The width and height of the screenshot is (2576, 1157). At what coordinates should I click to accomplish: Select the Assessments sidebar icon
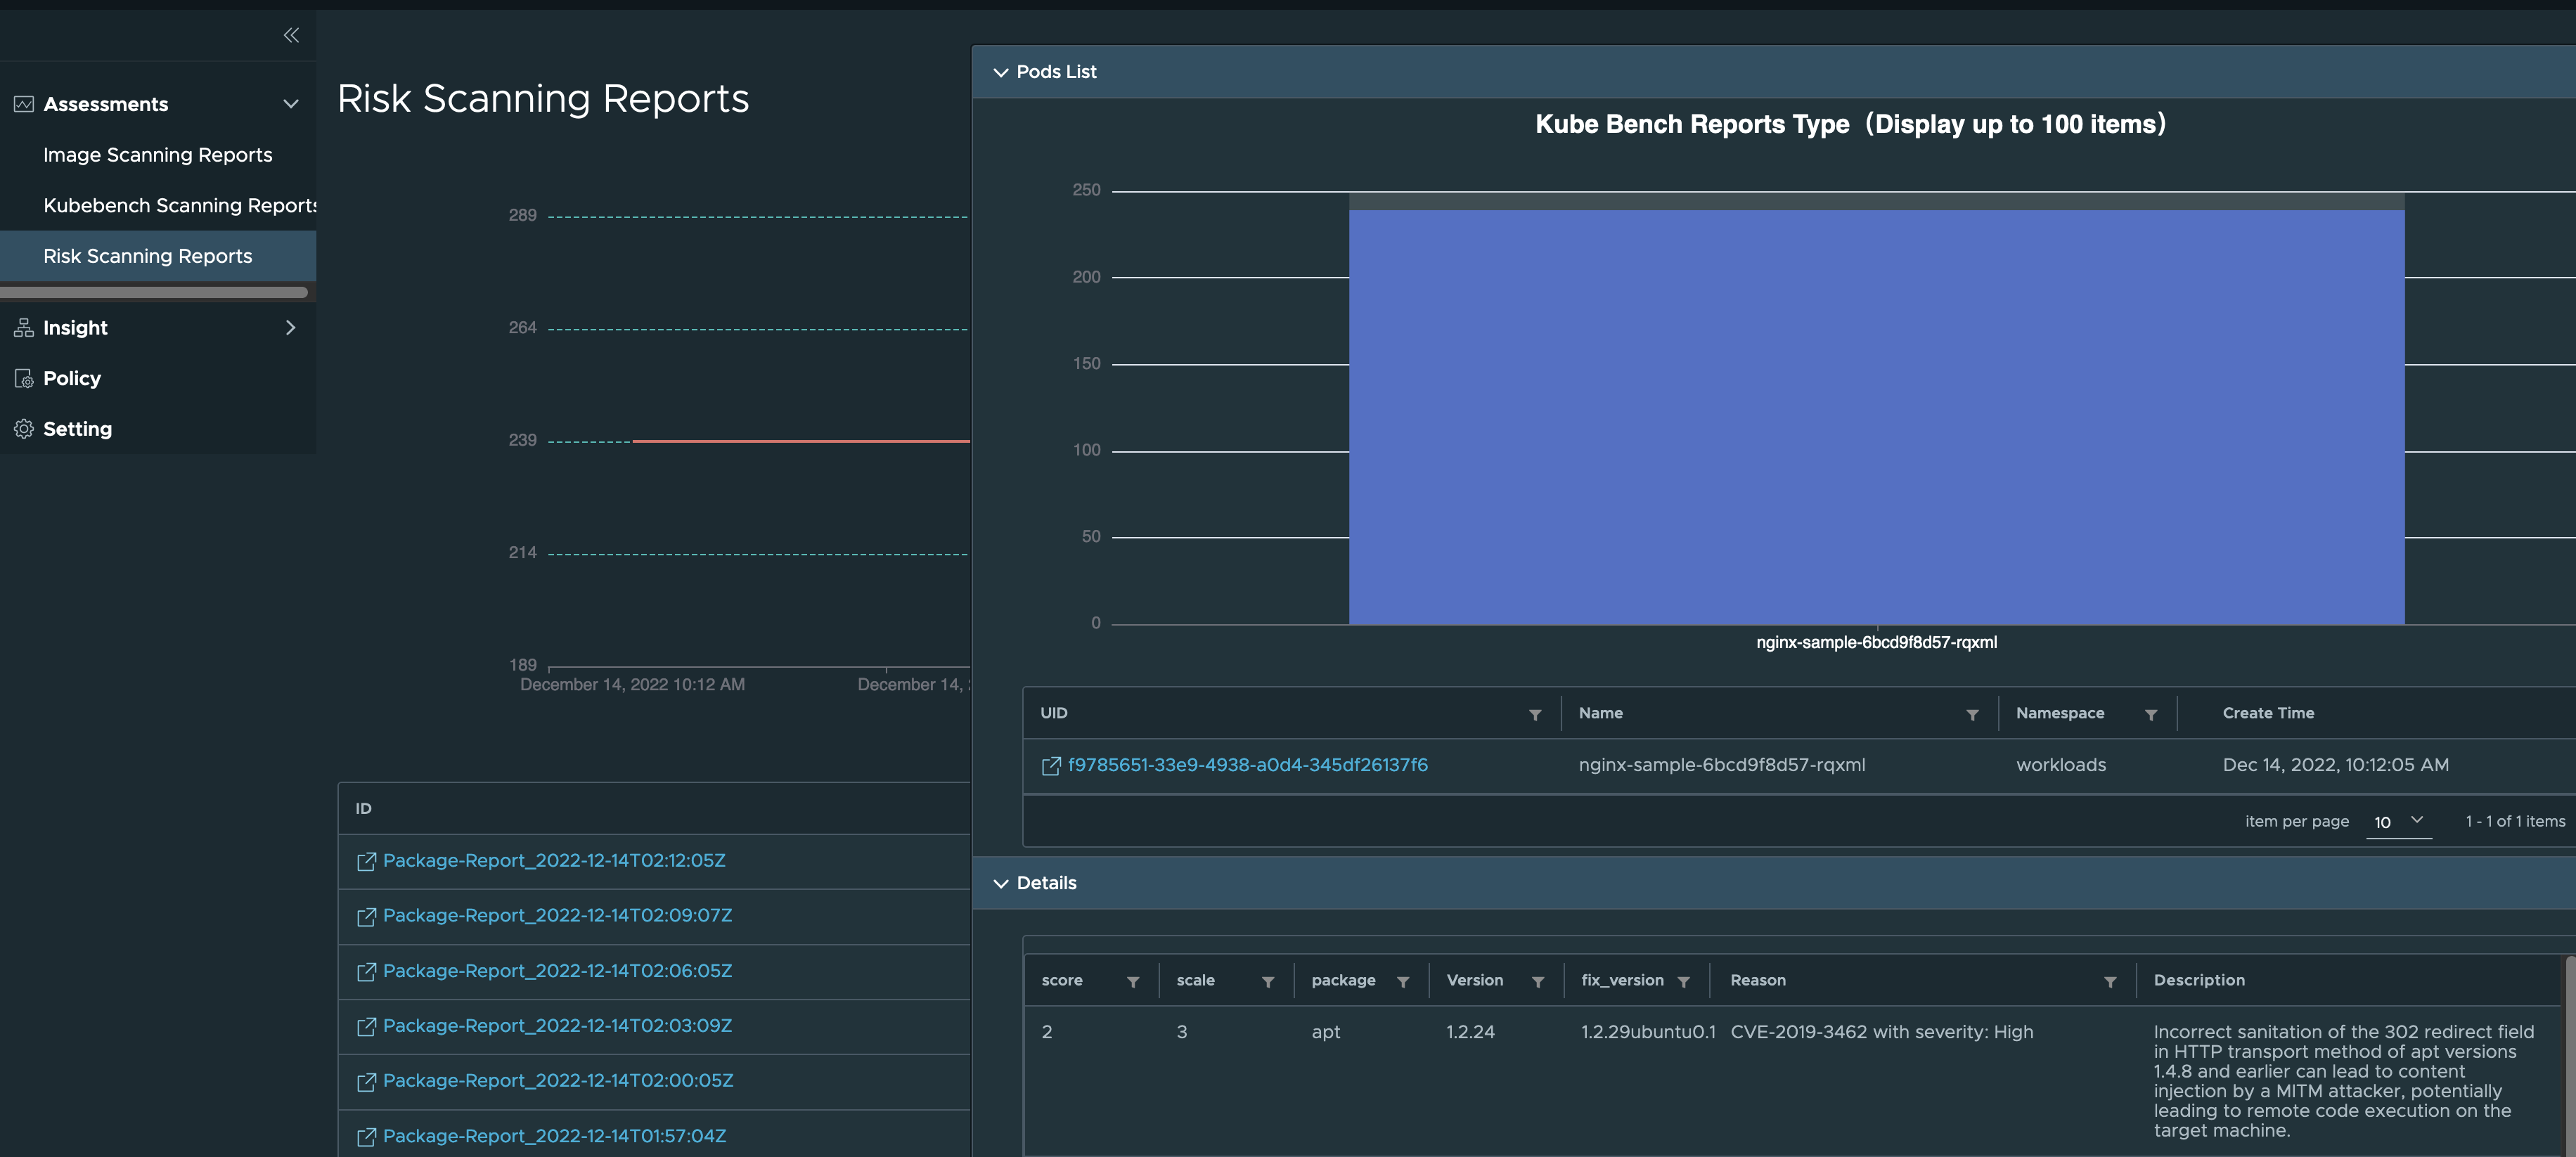[23, 103]
